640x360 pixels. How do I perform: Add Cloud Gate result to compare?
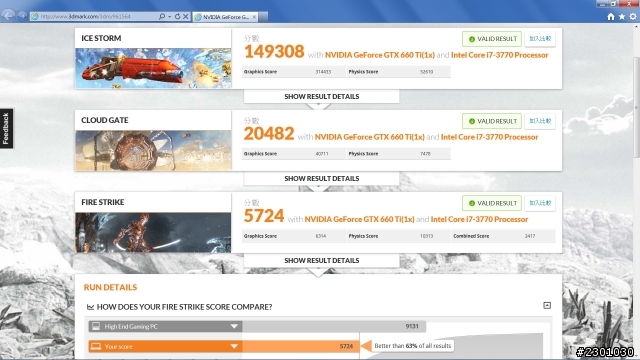[540, 121]
